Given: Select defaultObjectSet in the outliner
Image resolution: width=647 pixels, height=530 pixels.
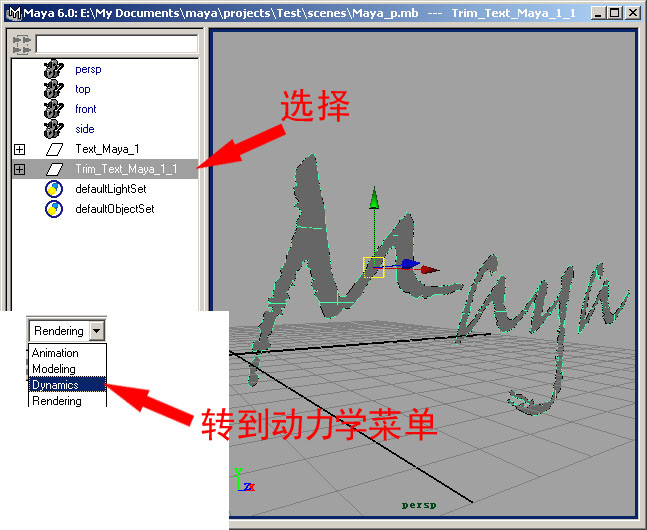Looking at the screenshot, I should [x=115, y=209].
